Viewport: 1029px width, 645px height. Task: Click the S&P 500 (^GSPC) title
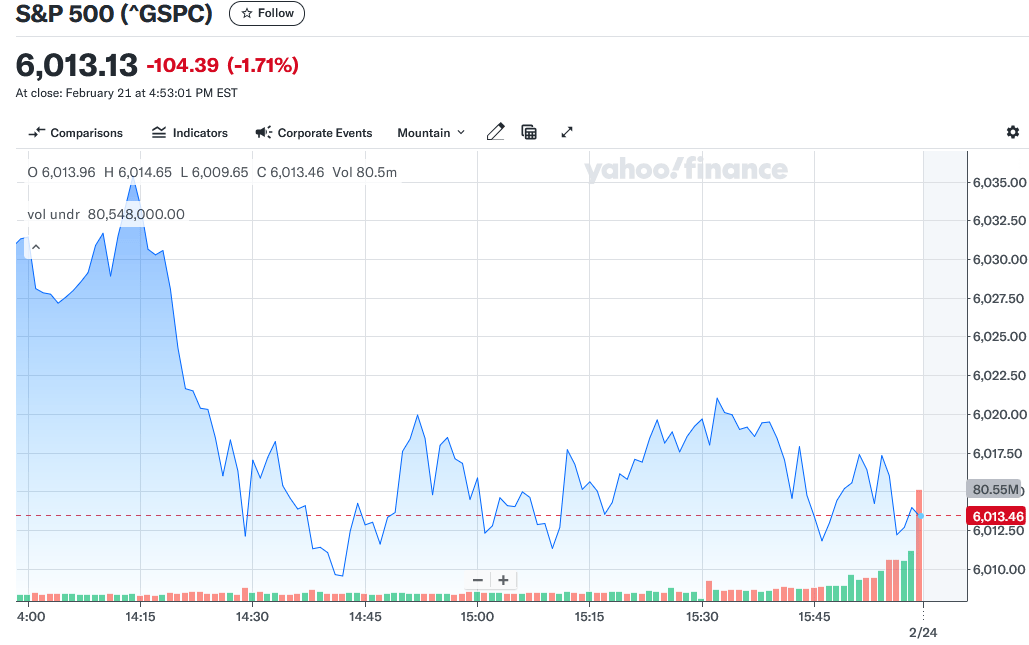pos(114,13)
